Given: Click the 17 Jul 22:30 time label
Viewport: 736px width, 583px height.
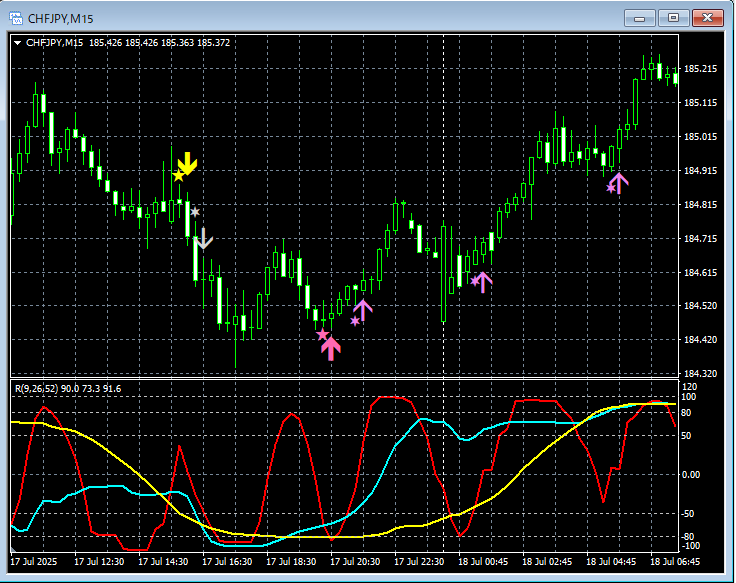Looking at the screenshot, I should coord(419,561).
